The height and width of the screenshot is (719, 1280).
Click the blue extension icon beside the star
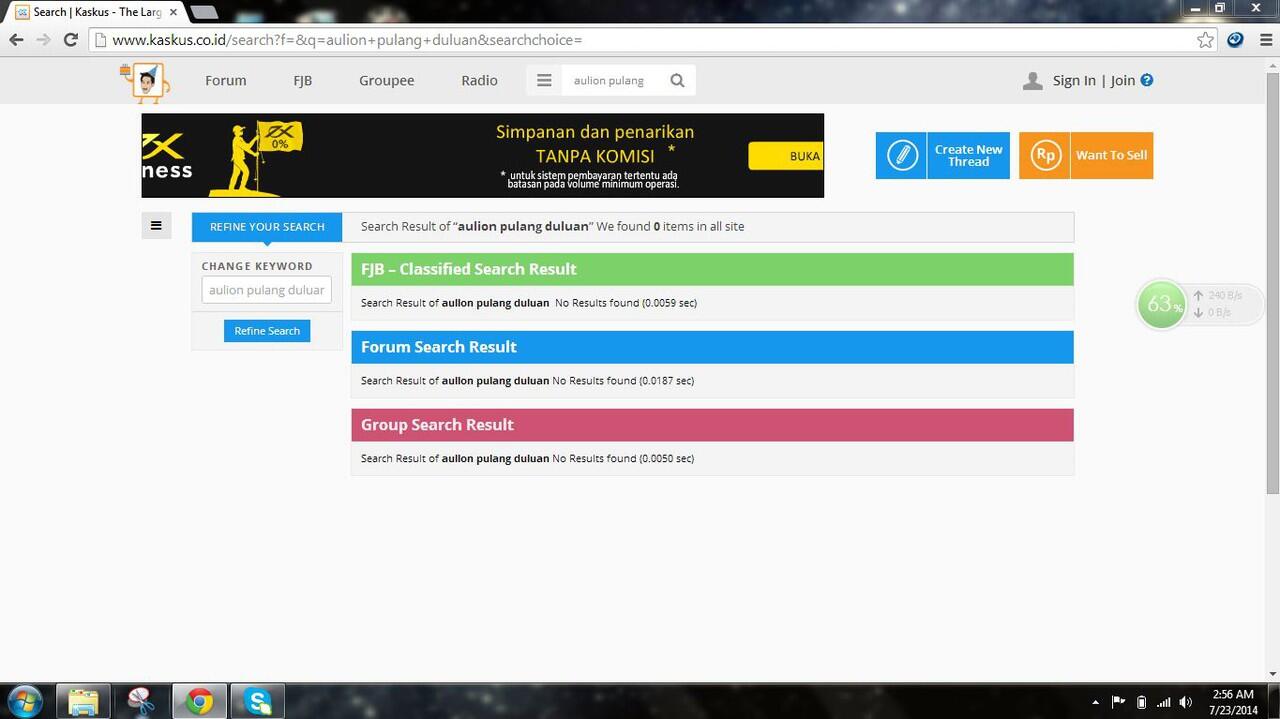[x=1235, y=40]
